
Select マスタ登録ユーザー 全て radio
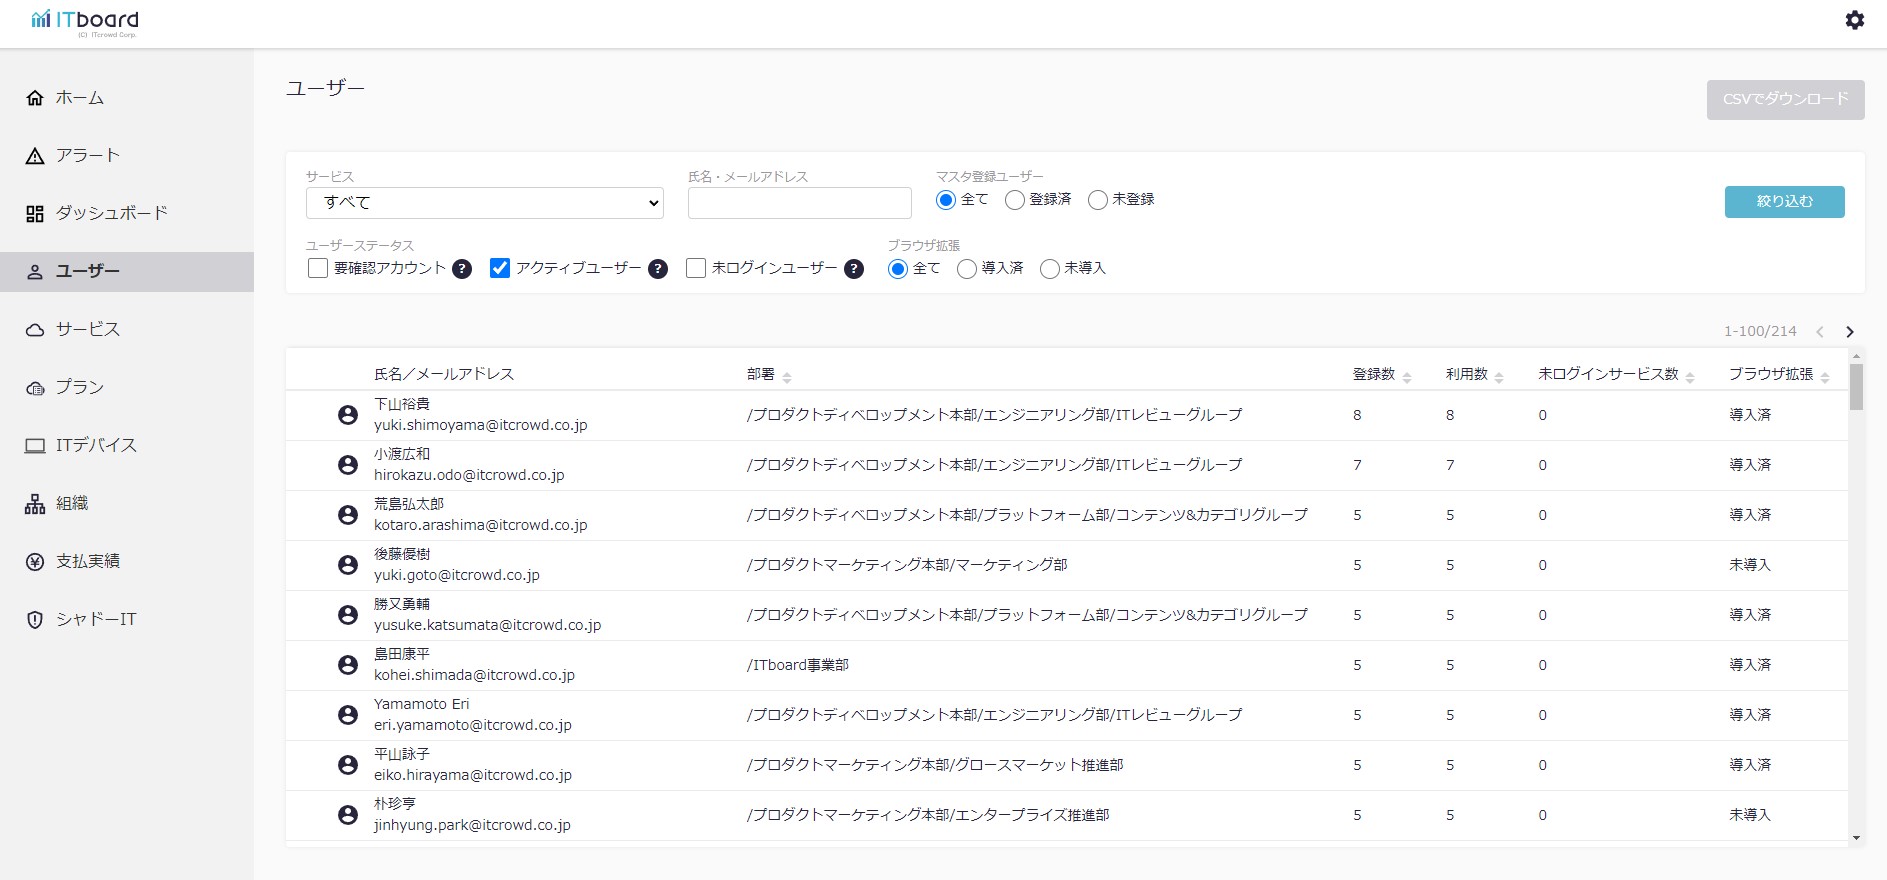(946, 200)
